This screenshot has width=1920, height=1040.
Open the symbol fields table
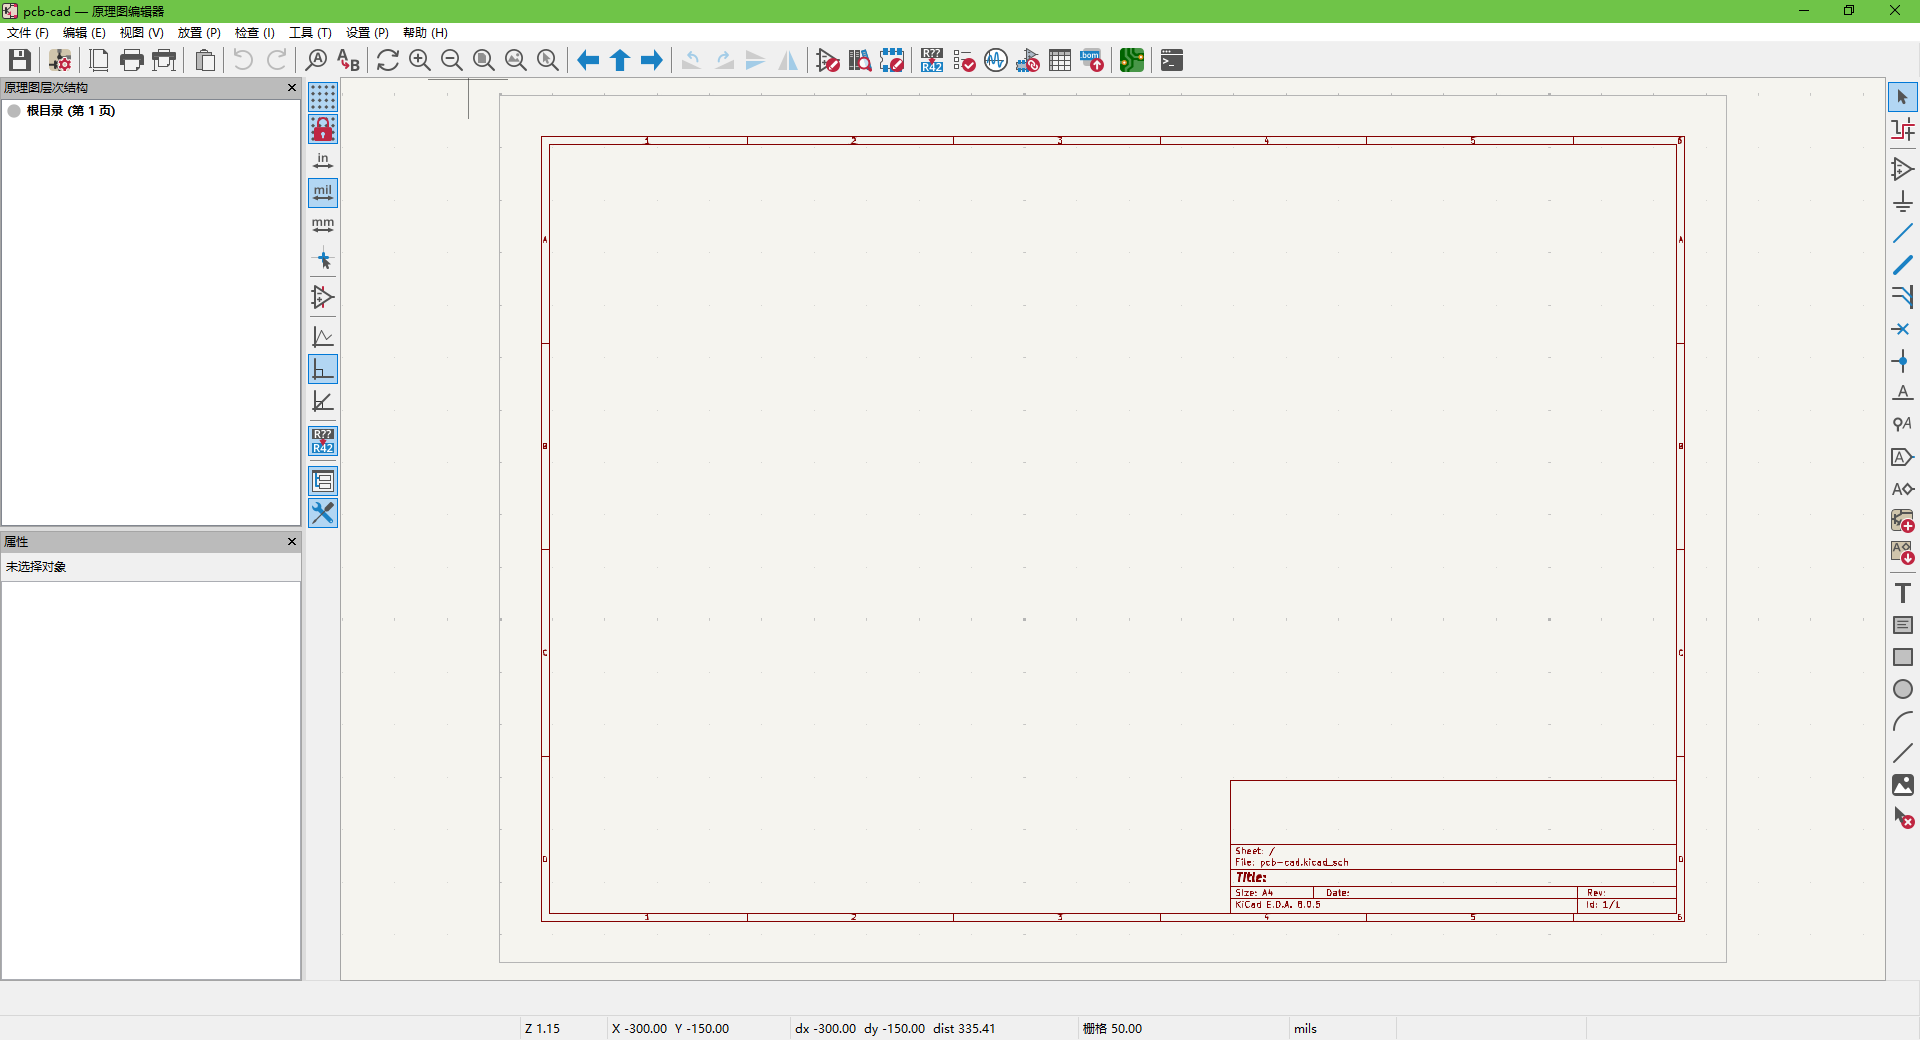[1060, 61]
